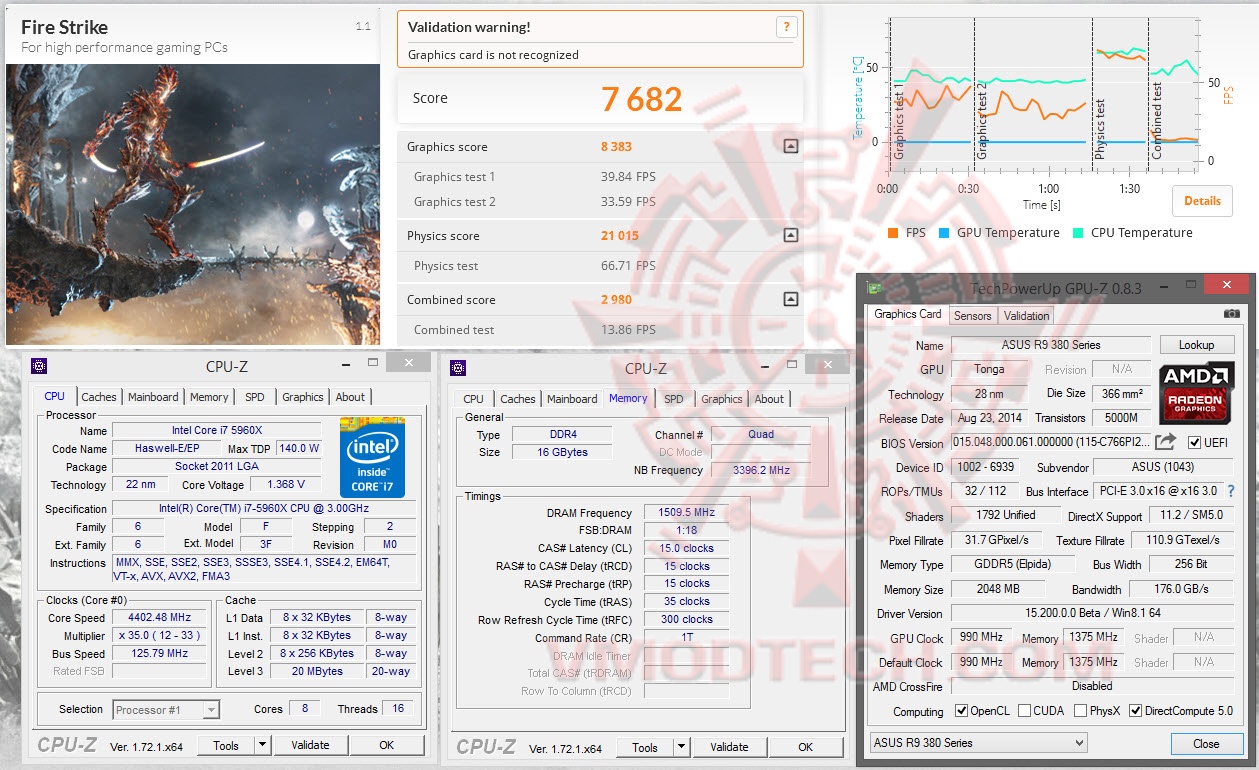Click the GPU-Z screenshot camera icon
The height and width of the screenshot is (770, 1259).
pyautogui.click(x=1232, y=314)
